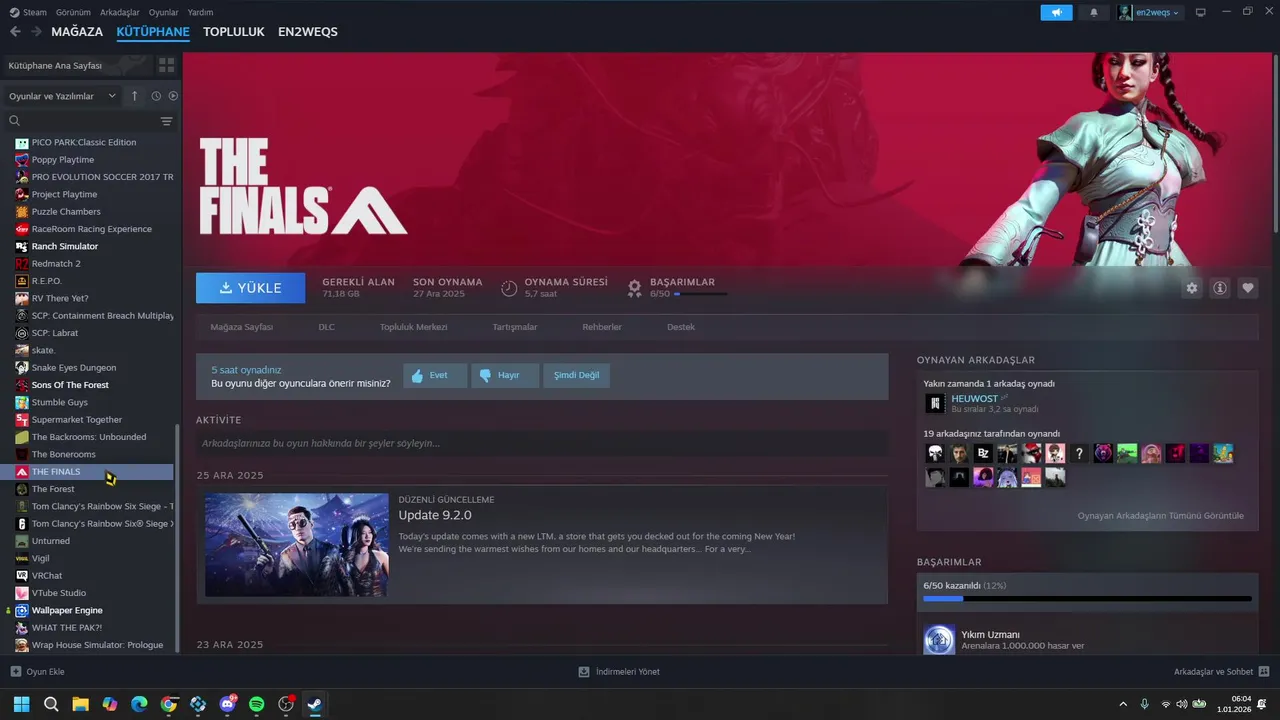Open Spotify from the taskbar
This screenshot has width=1280, height=720.
pyautogui.click(x=256, y=704)
